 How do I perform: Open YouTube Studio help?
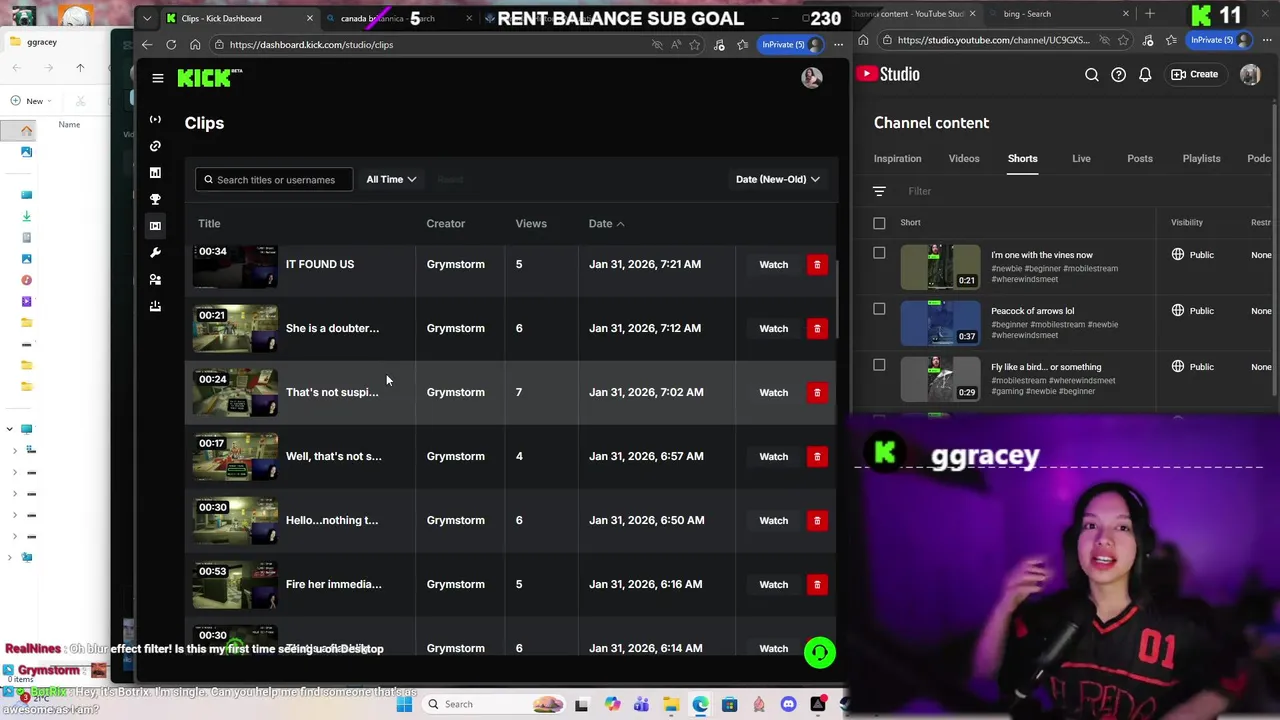click(1118, 74)
